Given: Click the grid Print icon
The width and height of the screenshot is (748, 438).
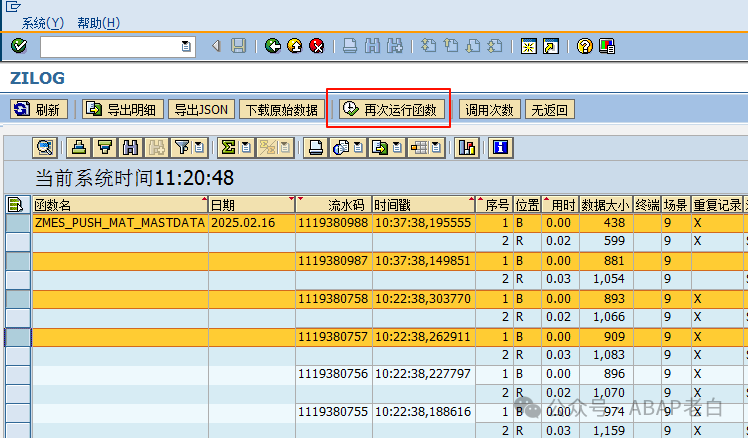Looking at the screenshot, I should coord(315,148).
